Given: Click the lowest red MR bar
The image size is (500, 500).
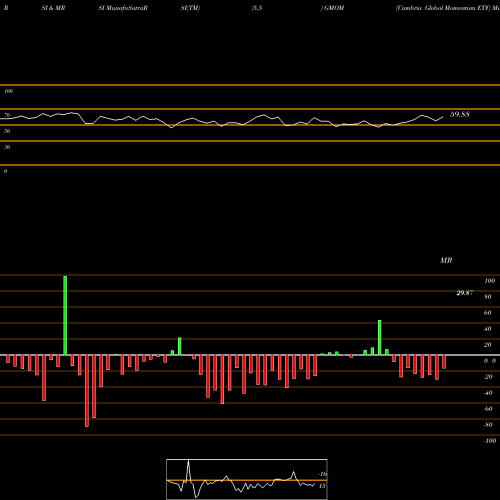Looking at the screenshot, I should coord(87,391).
